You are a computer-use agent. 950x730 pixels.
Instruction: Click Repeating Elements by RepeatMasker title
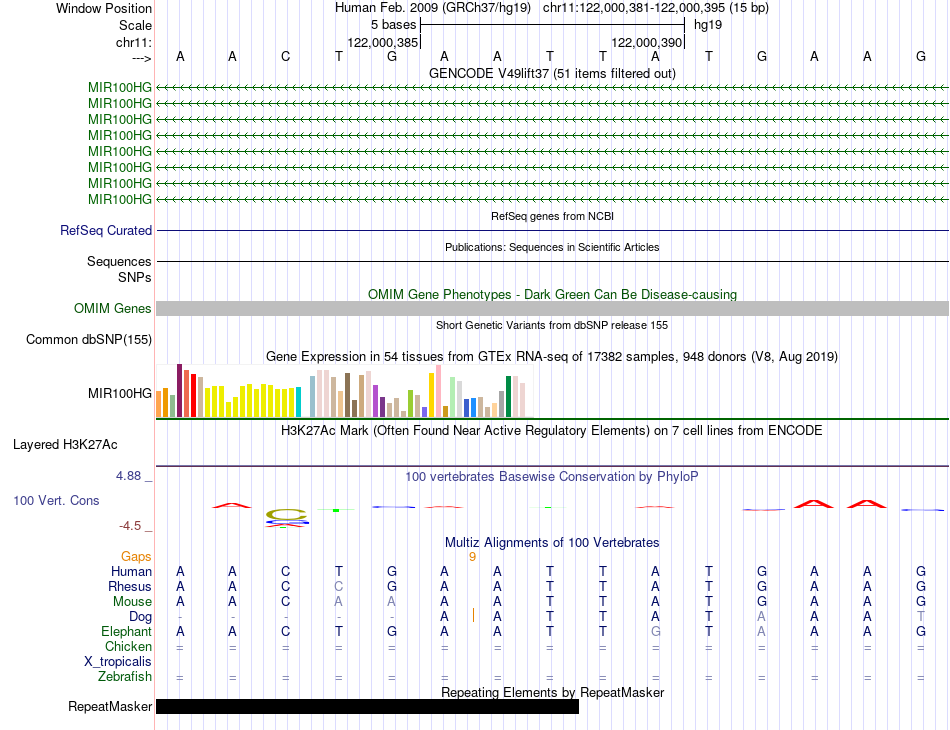(x=552, y=692)
